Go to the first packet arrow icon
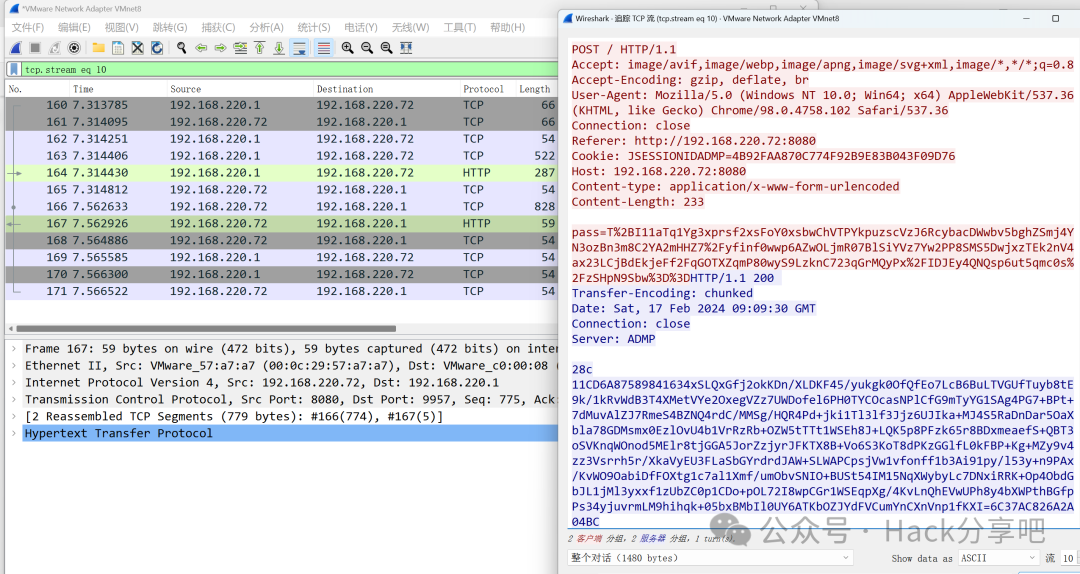Image resolution: width=1080 pixels, height=574 pixels. point(260,48)
